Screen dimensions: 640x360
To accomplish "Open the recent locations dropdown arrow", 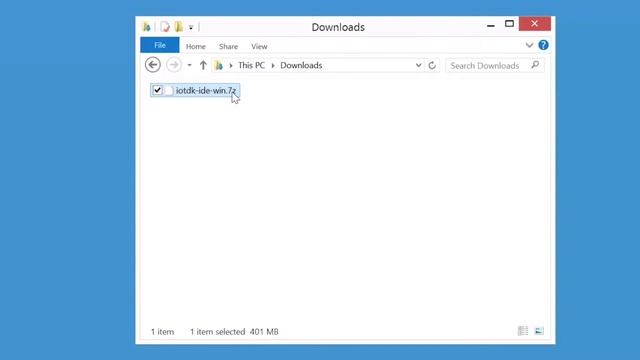I will point(189,65).
